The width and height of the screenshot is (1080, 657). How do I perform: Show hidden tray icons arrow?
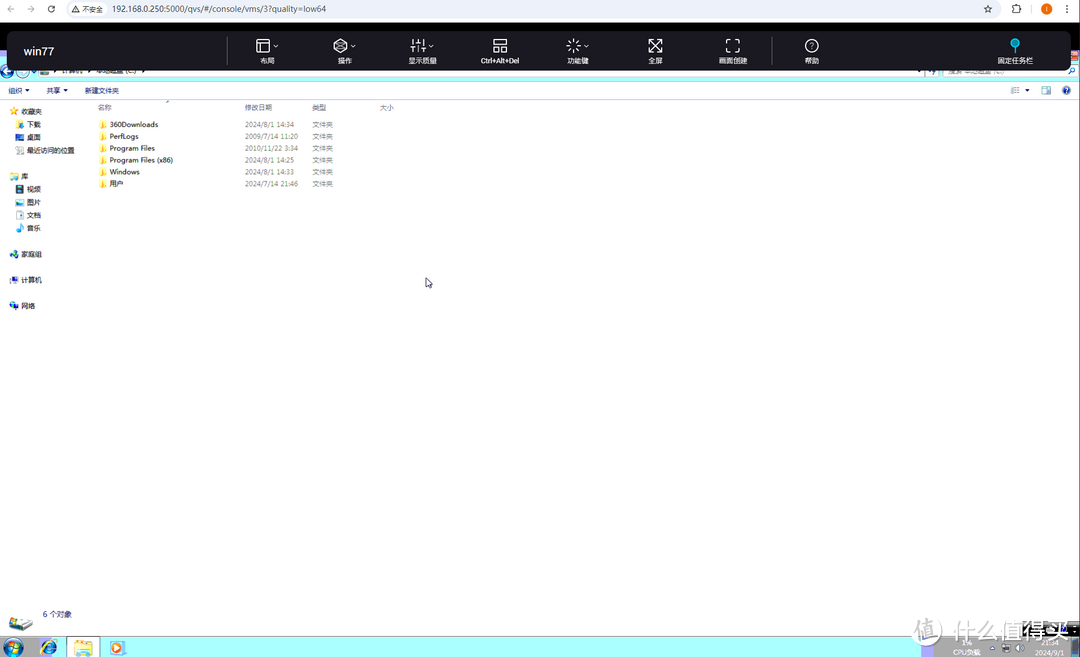point(993,648)
